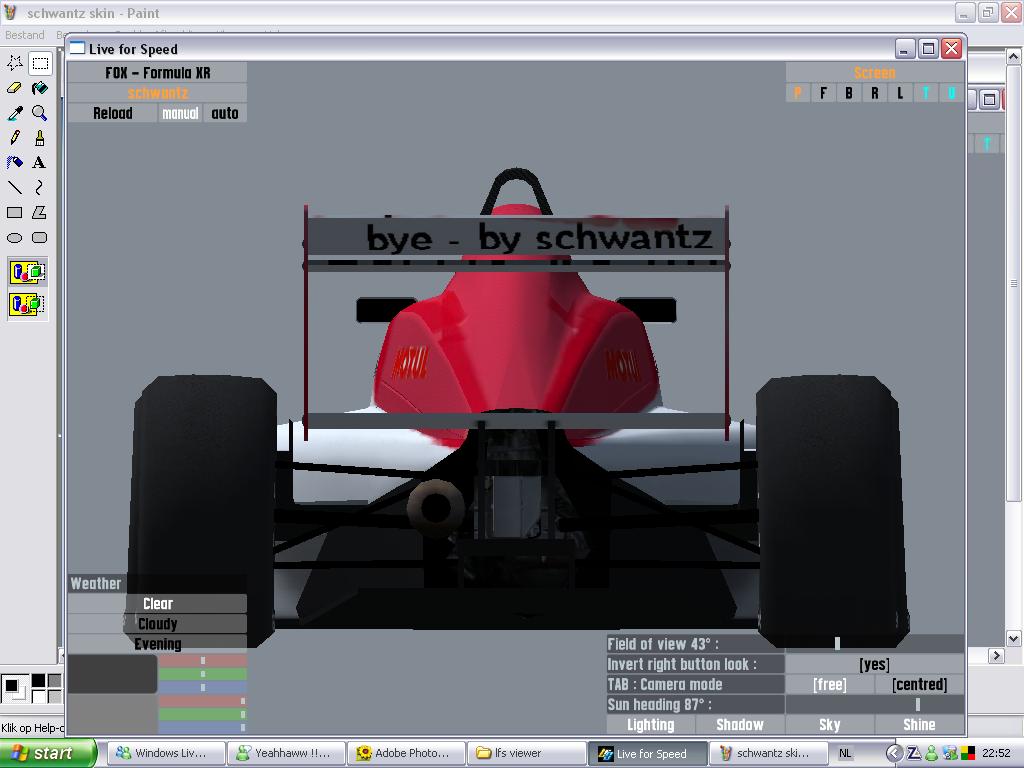Set camera mode to [centred]
The image size is (1024, 768).
(920, 684)
